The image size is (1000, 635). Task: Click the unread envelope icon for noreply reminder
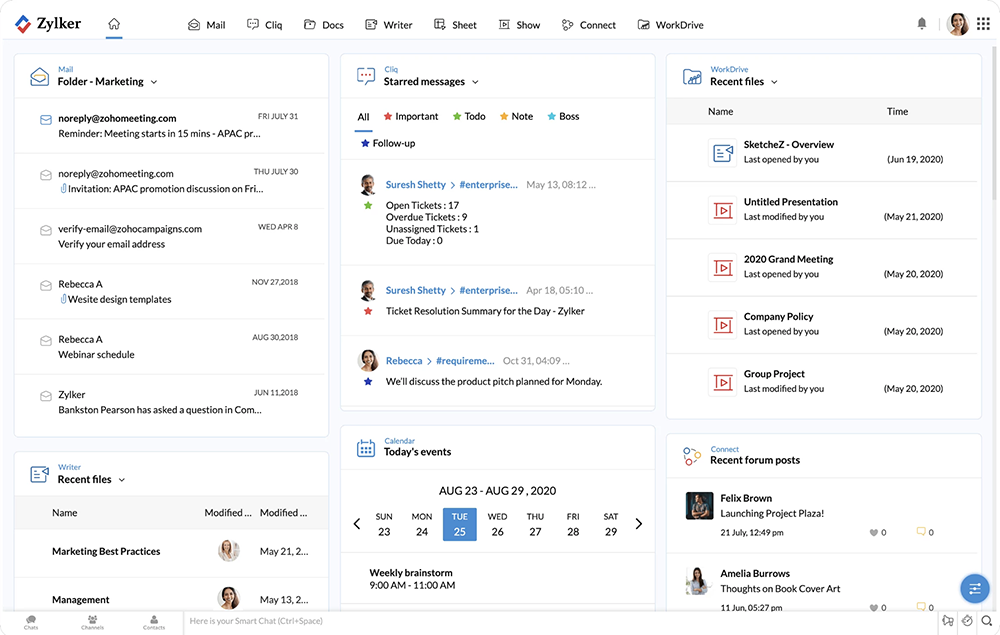coord(46,119)
